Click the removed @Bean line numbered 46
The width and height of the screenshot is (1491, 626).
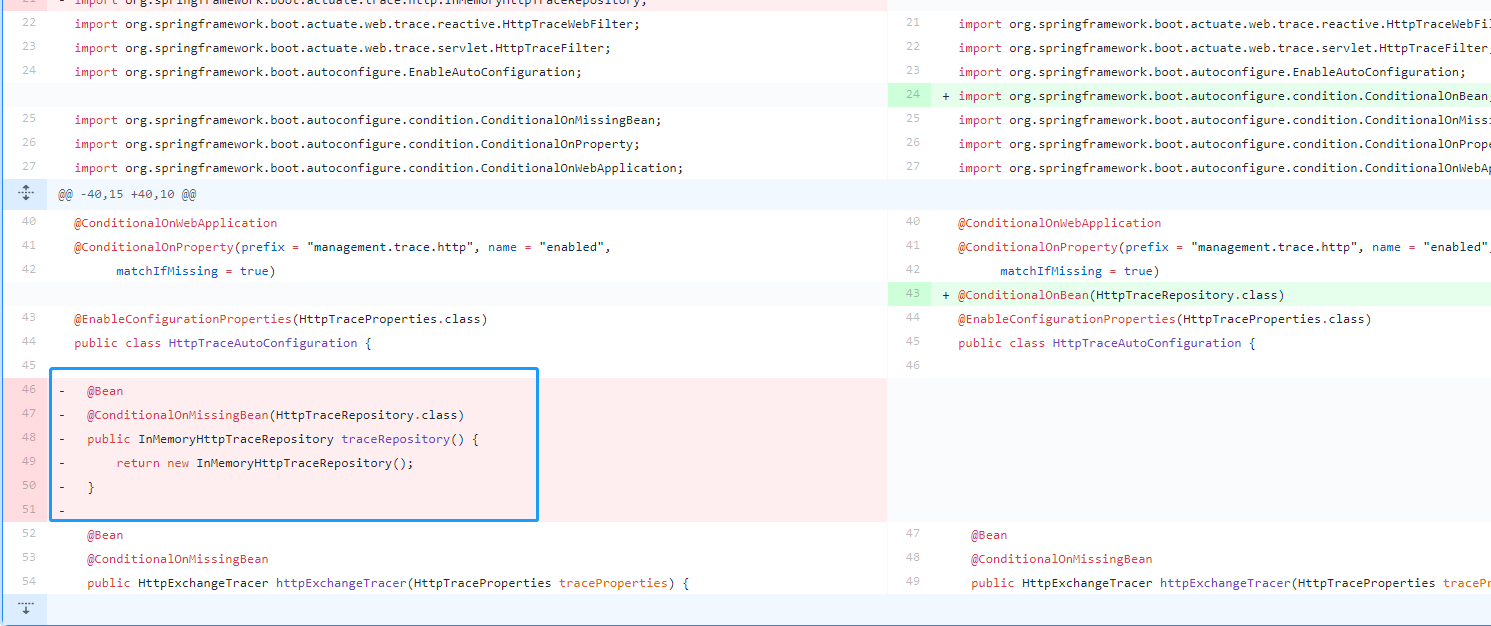click(x=105, y=391)
